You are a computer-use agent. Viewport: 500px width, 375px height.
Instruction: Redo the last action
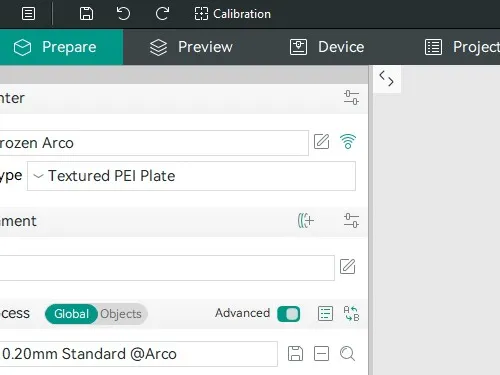click(162, 14)
